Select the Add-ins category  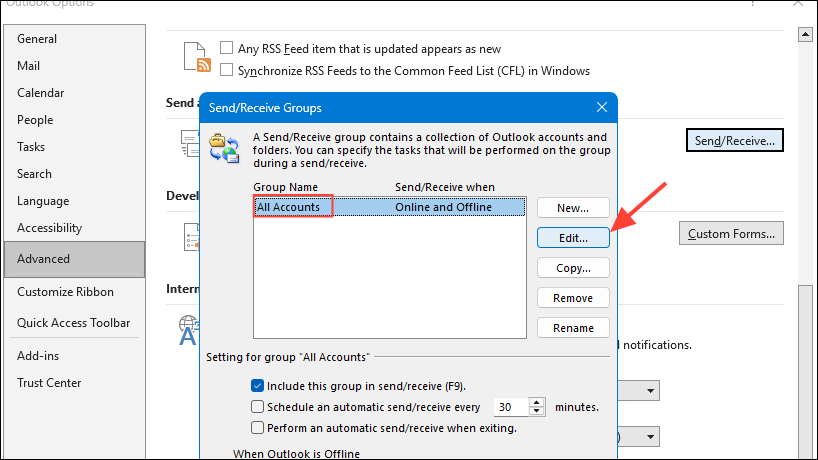(x=38, y=356)
